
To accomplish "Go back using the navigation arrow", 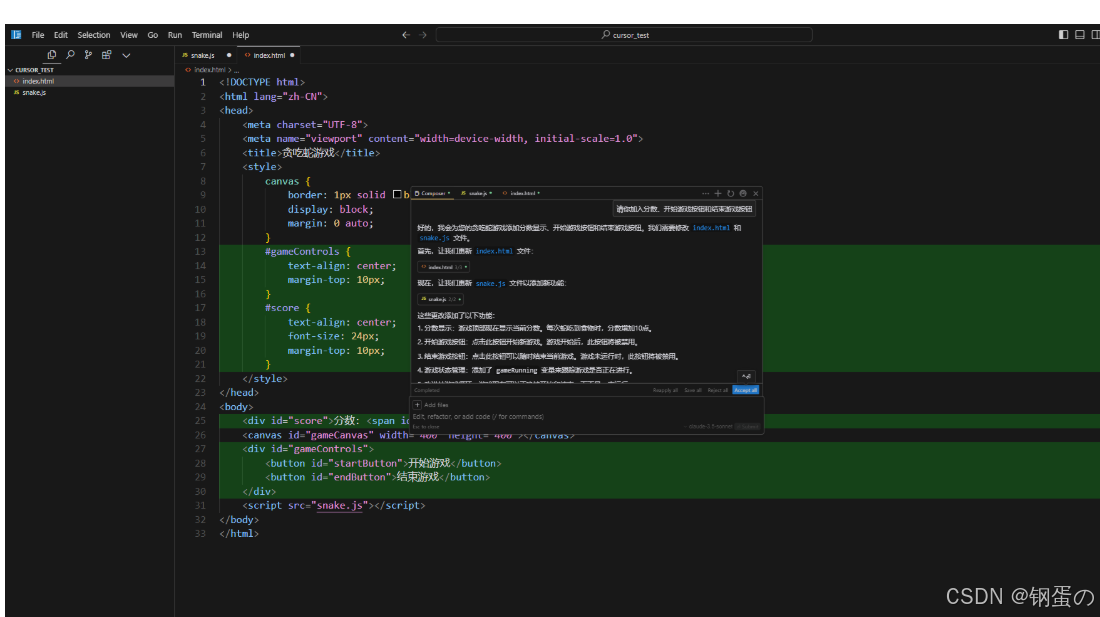I will coord(405,34).
